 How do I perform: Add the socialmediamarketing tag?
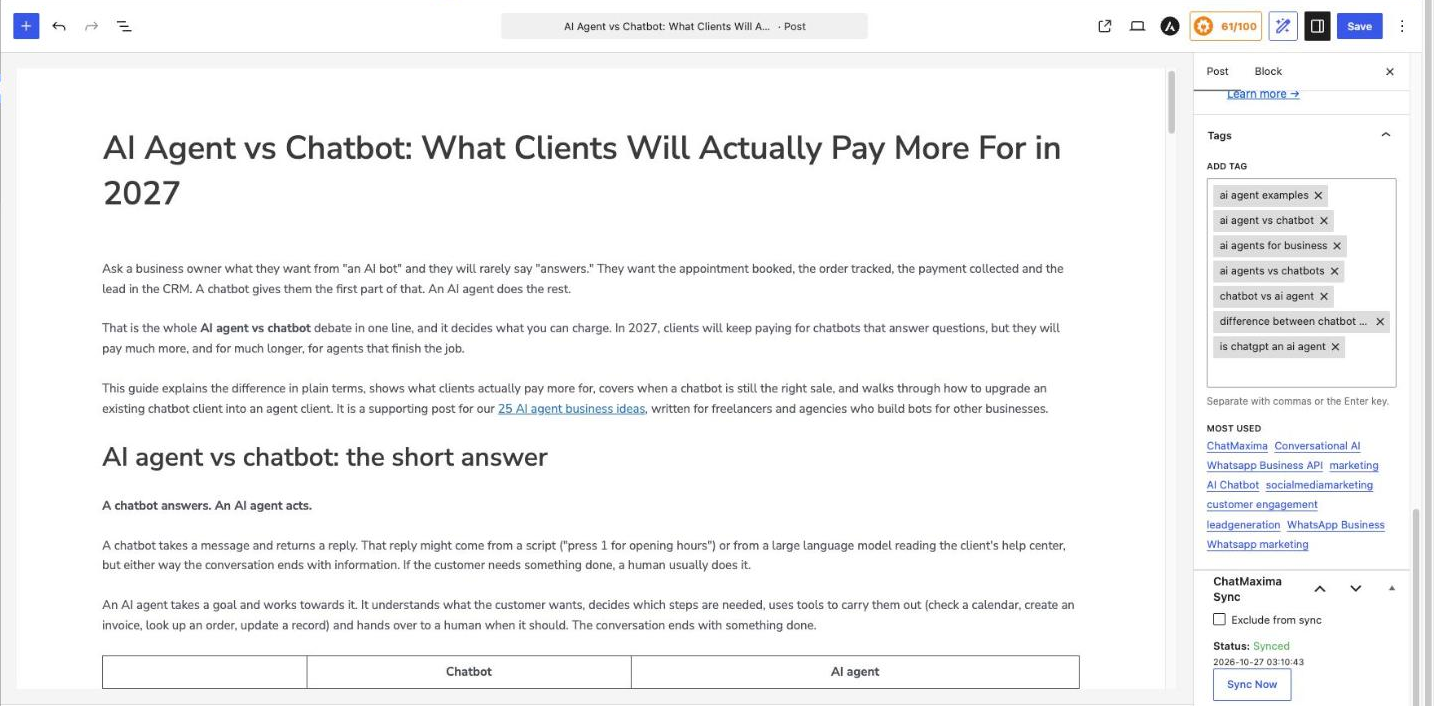[1319, 485]
